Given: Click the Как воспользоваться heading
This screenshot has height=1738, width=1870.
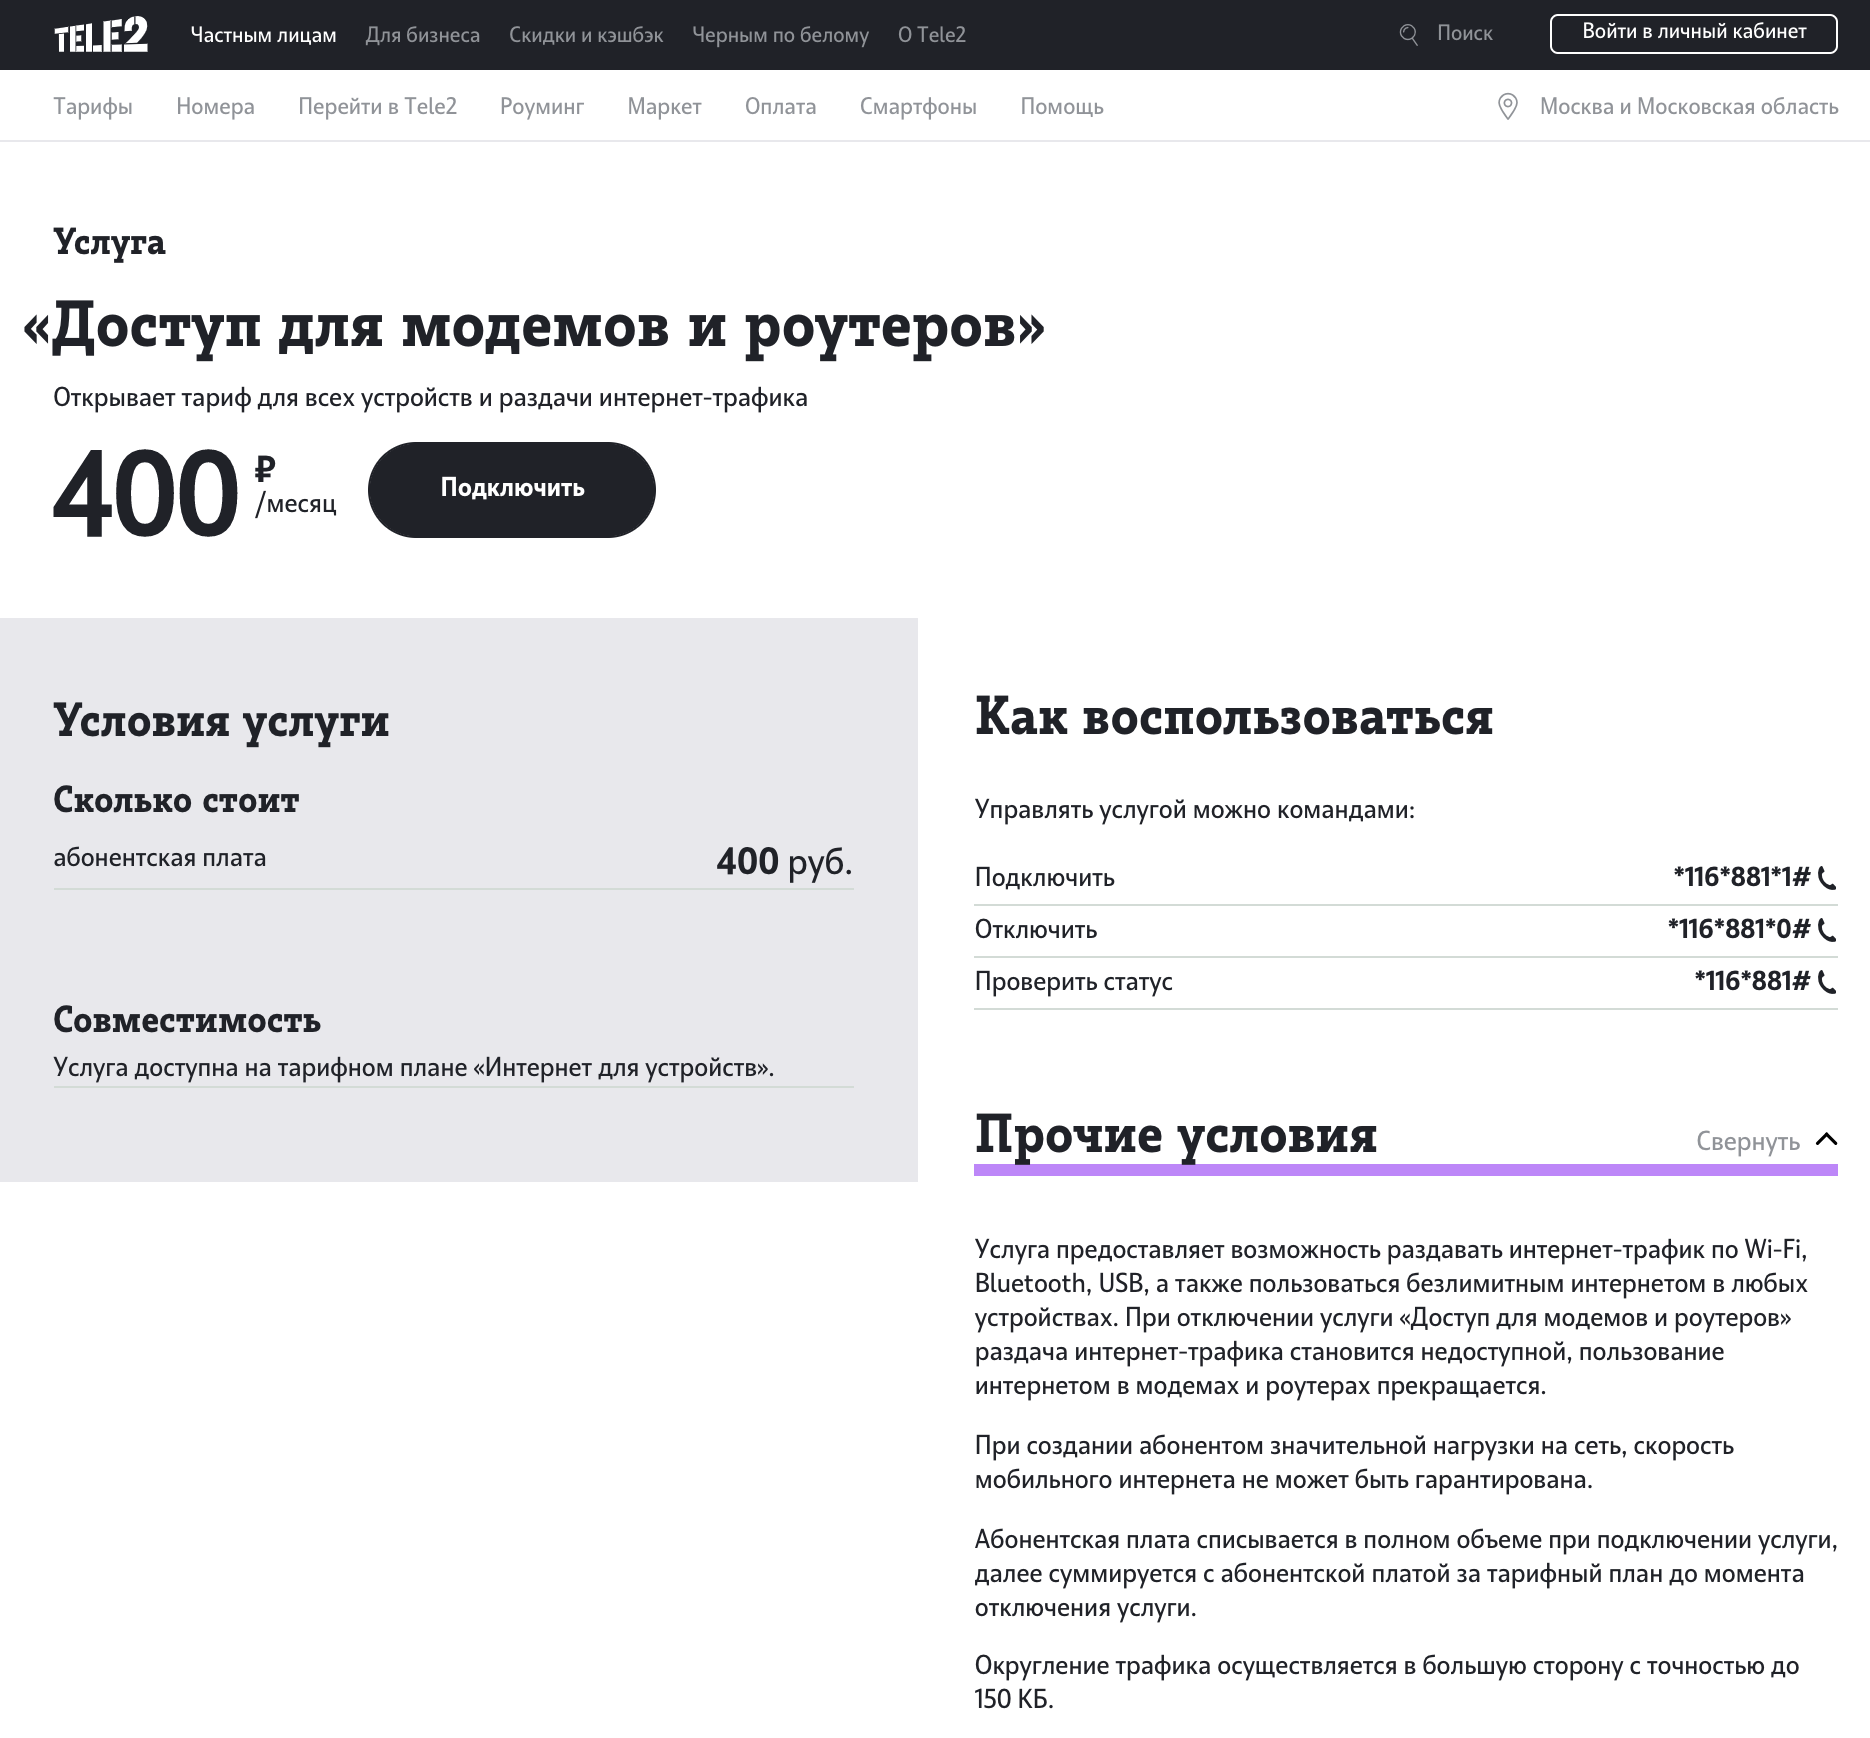Looking at the screenshot, I should tap(1233, 717).
